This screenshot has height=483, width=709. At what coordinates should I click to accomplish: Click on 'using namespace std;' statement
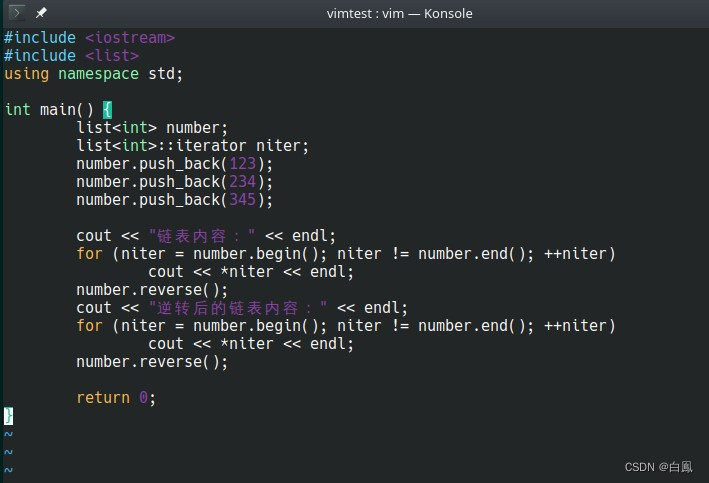click(94, 74)
